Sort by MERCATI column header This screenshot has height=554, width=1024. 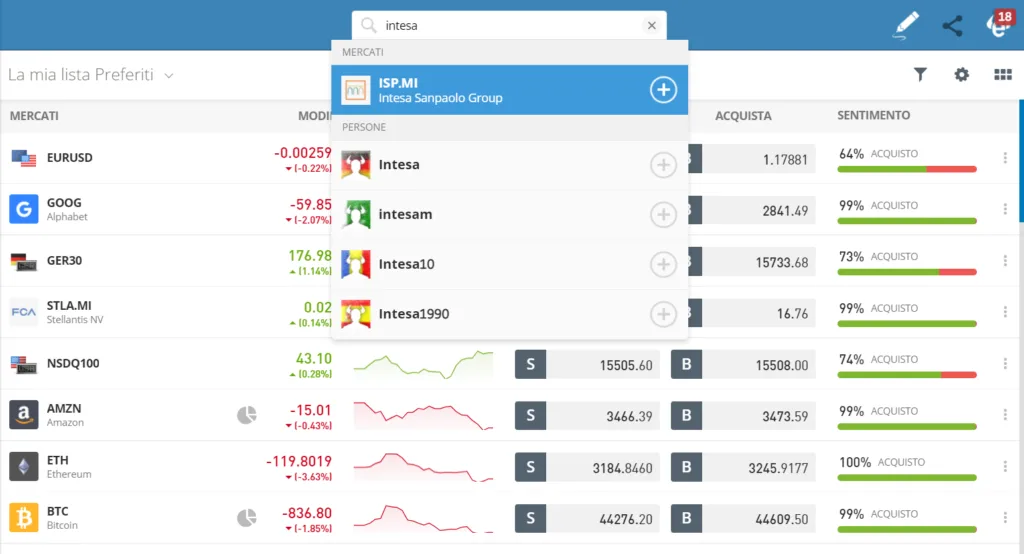click(x=34, y=116)
